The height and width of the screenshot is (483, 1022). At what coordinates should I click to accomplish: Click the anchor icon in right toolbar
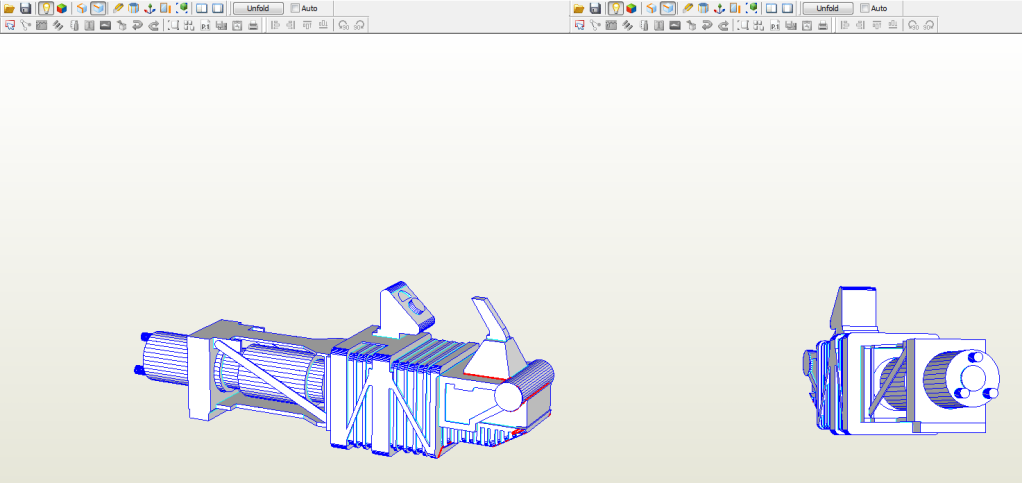point(718,8)
